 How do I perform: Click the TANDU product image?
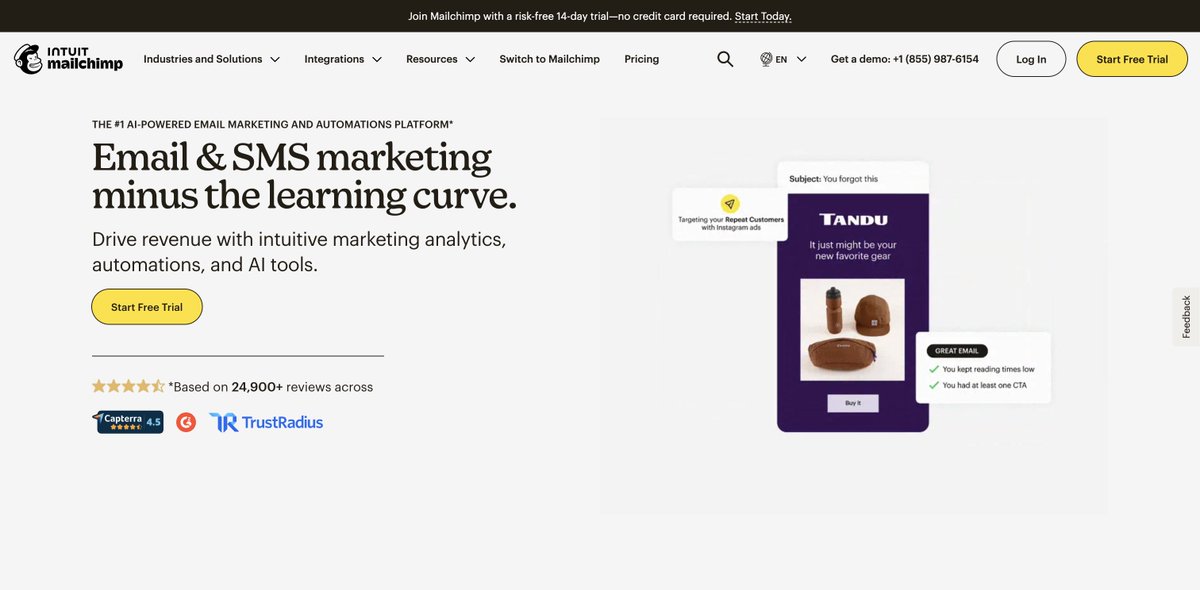click(853, 328)
